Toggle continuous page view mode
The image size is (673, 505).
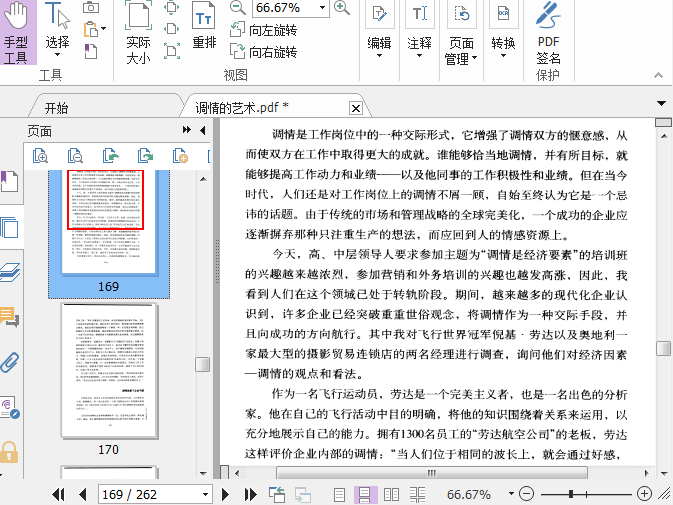pyautogui.click(x=365, y=494)
